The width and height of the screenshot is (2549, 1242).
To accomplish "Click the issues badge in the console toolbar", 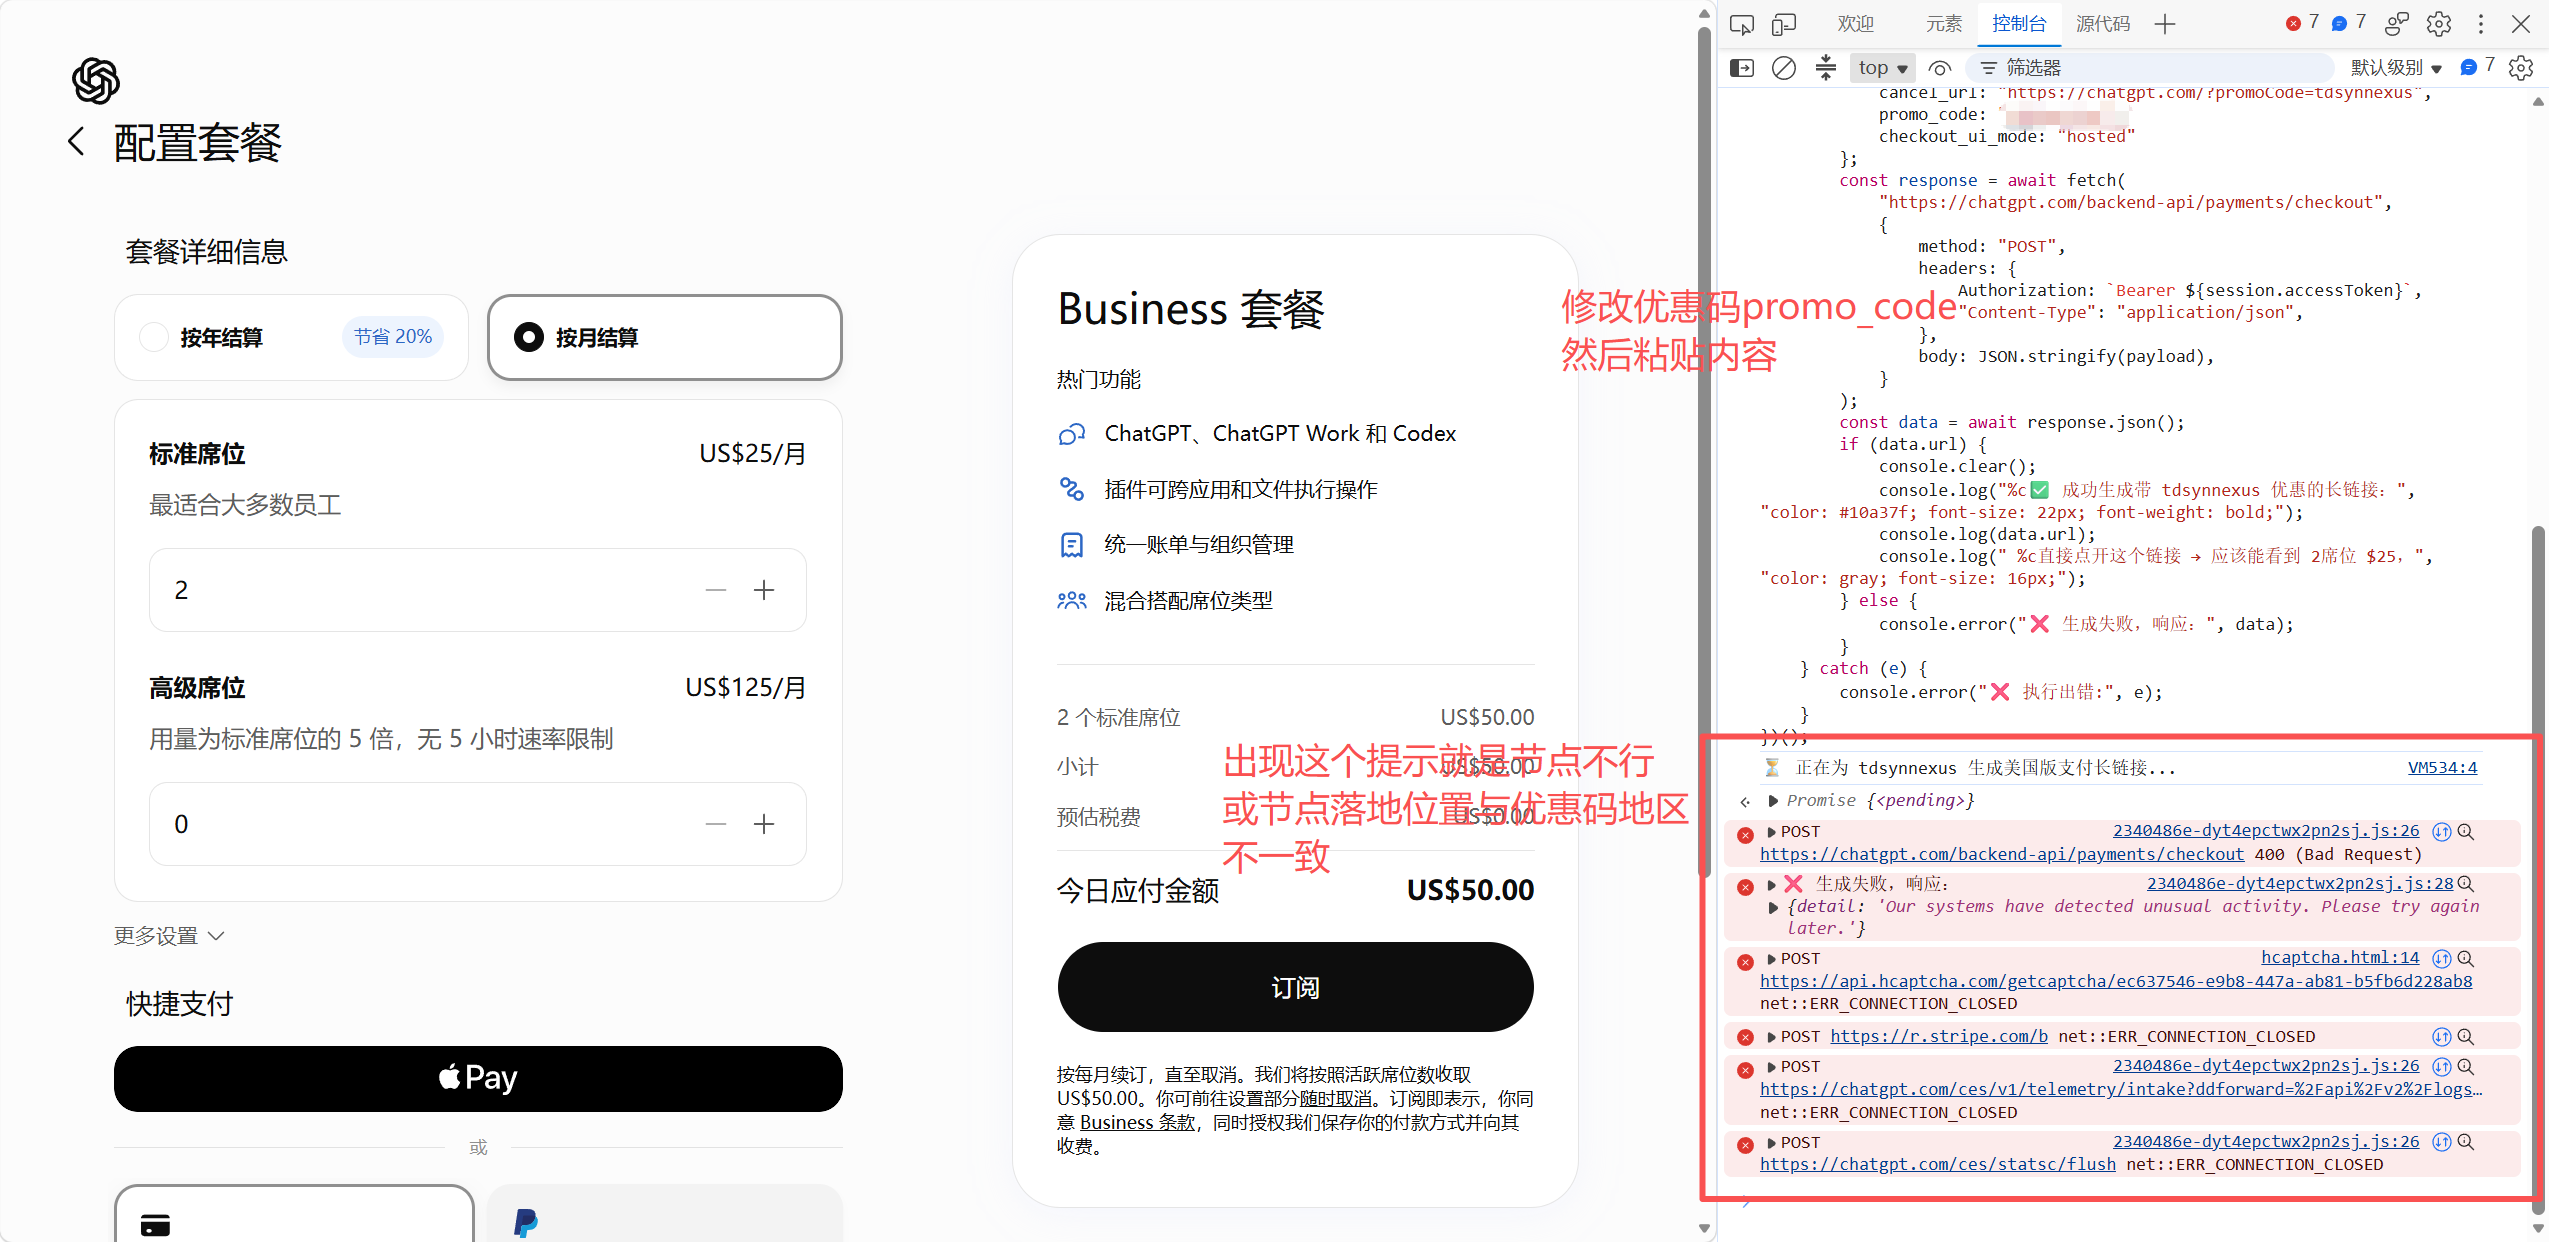I will click(2478, 67).
